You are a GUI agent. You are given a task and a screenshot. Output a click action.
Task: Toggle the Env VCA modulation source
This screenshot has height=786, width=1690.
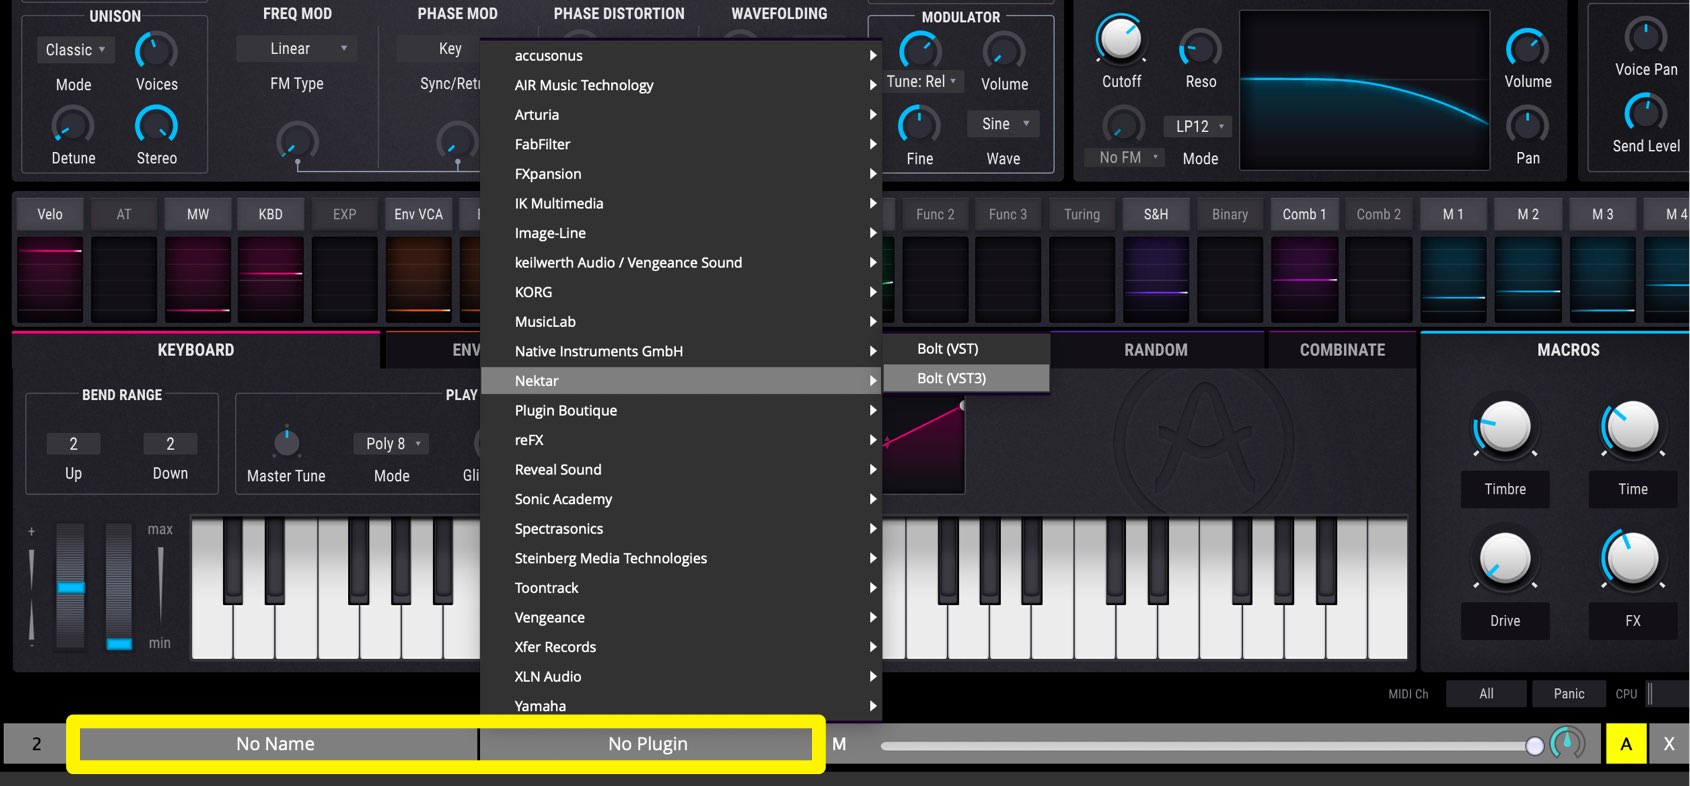(418, 214)
